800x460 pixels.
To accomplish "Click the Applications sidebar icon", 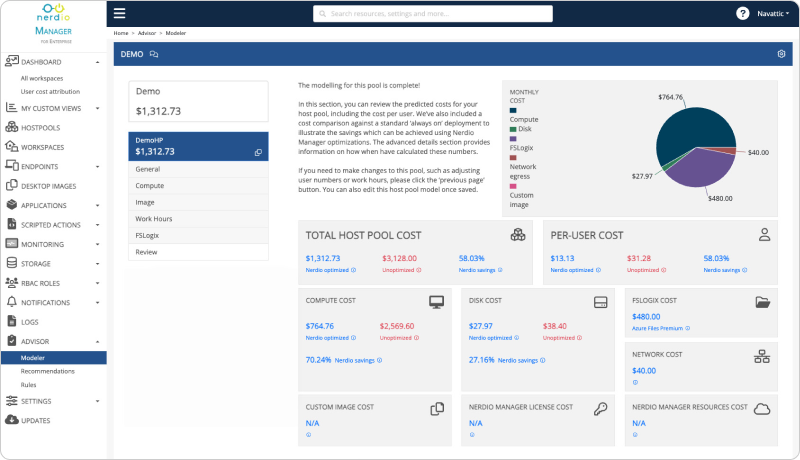I will coord(12,205).
